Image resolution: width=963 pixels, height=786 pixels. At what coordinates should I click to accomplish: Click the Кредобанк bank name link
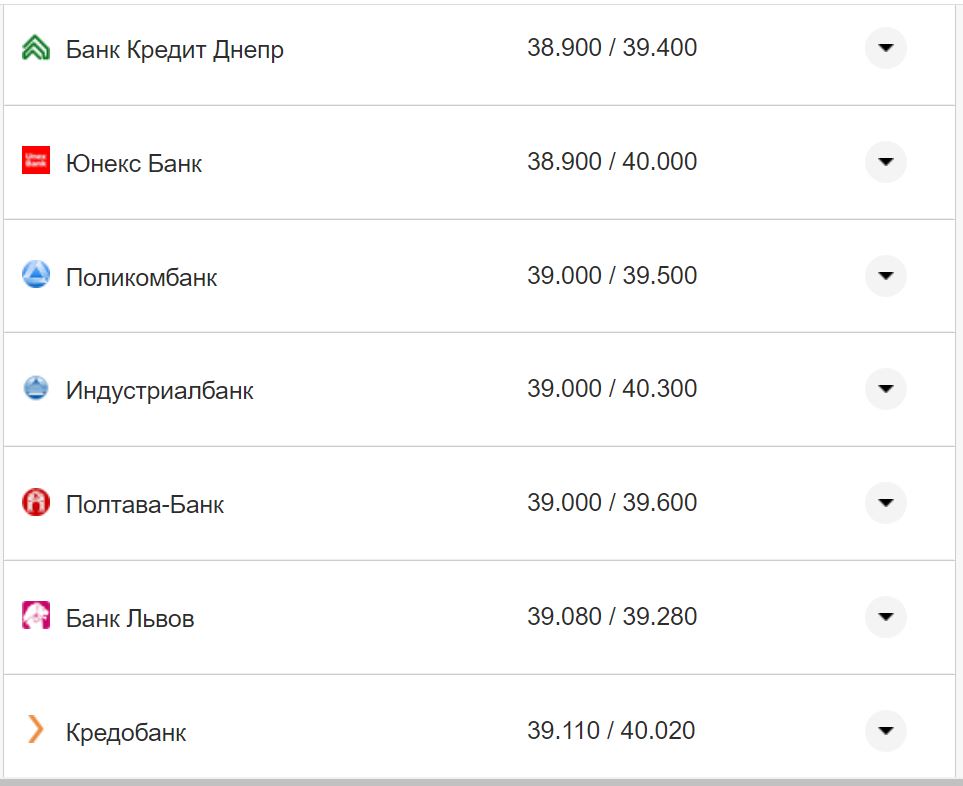[x=124, y=731]
